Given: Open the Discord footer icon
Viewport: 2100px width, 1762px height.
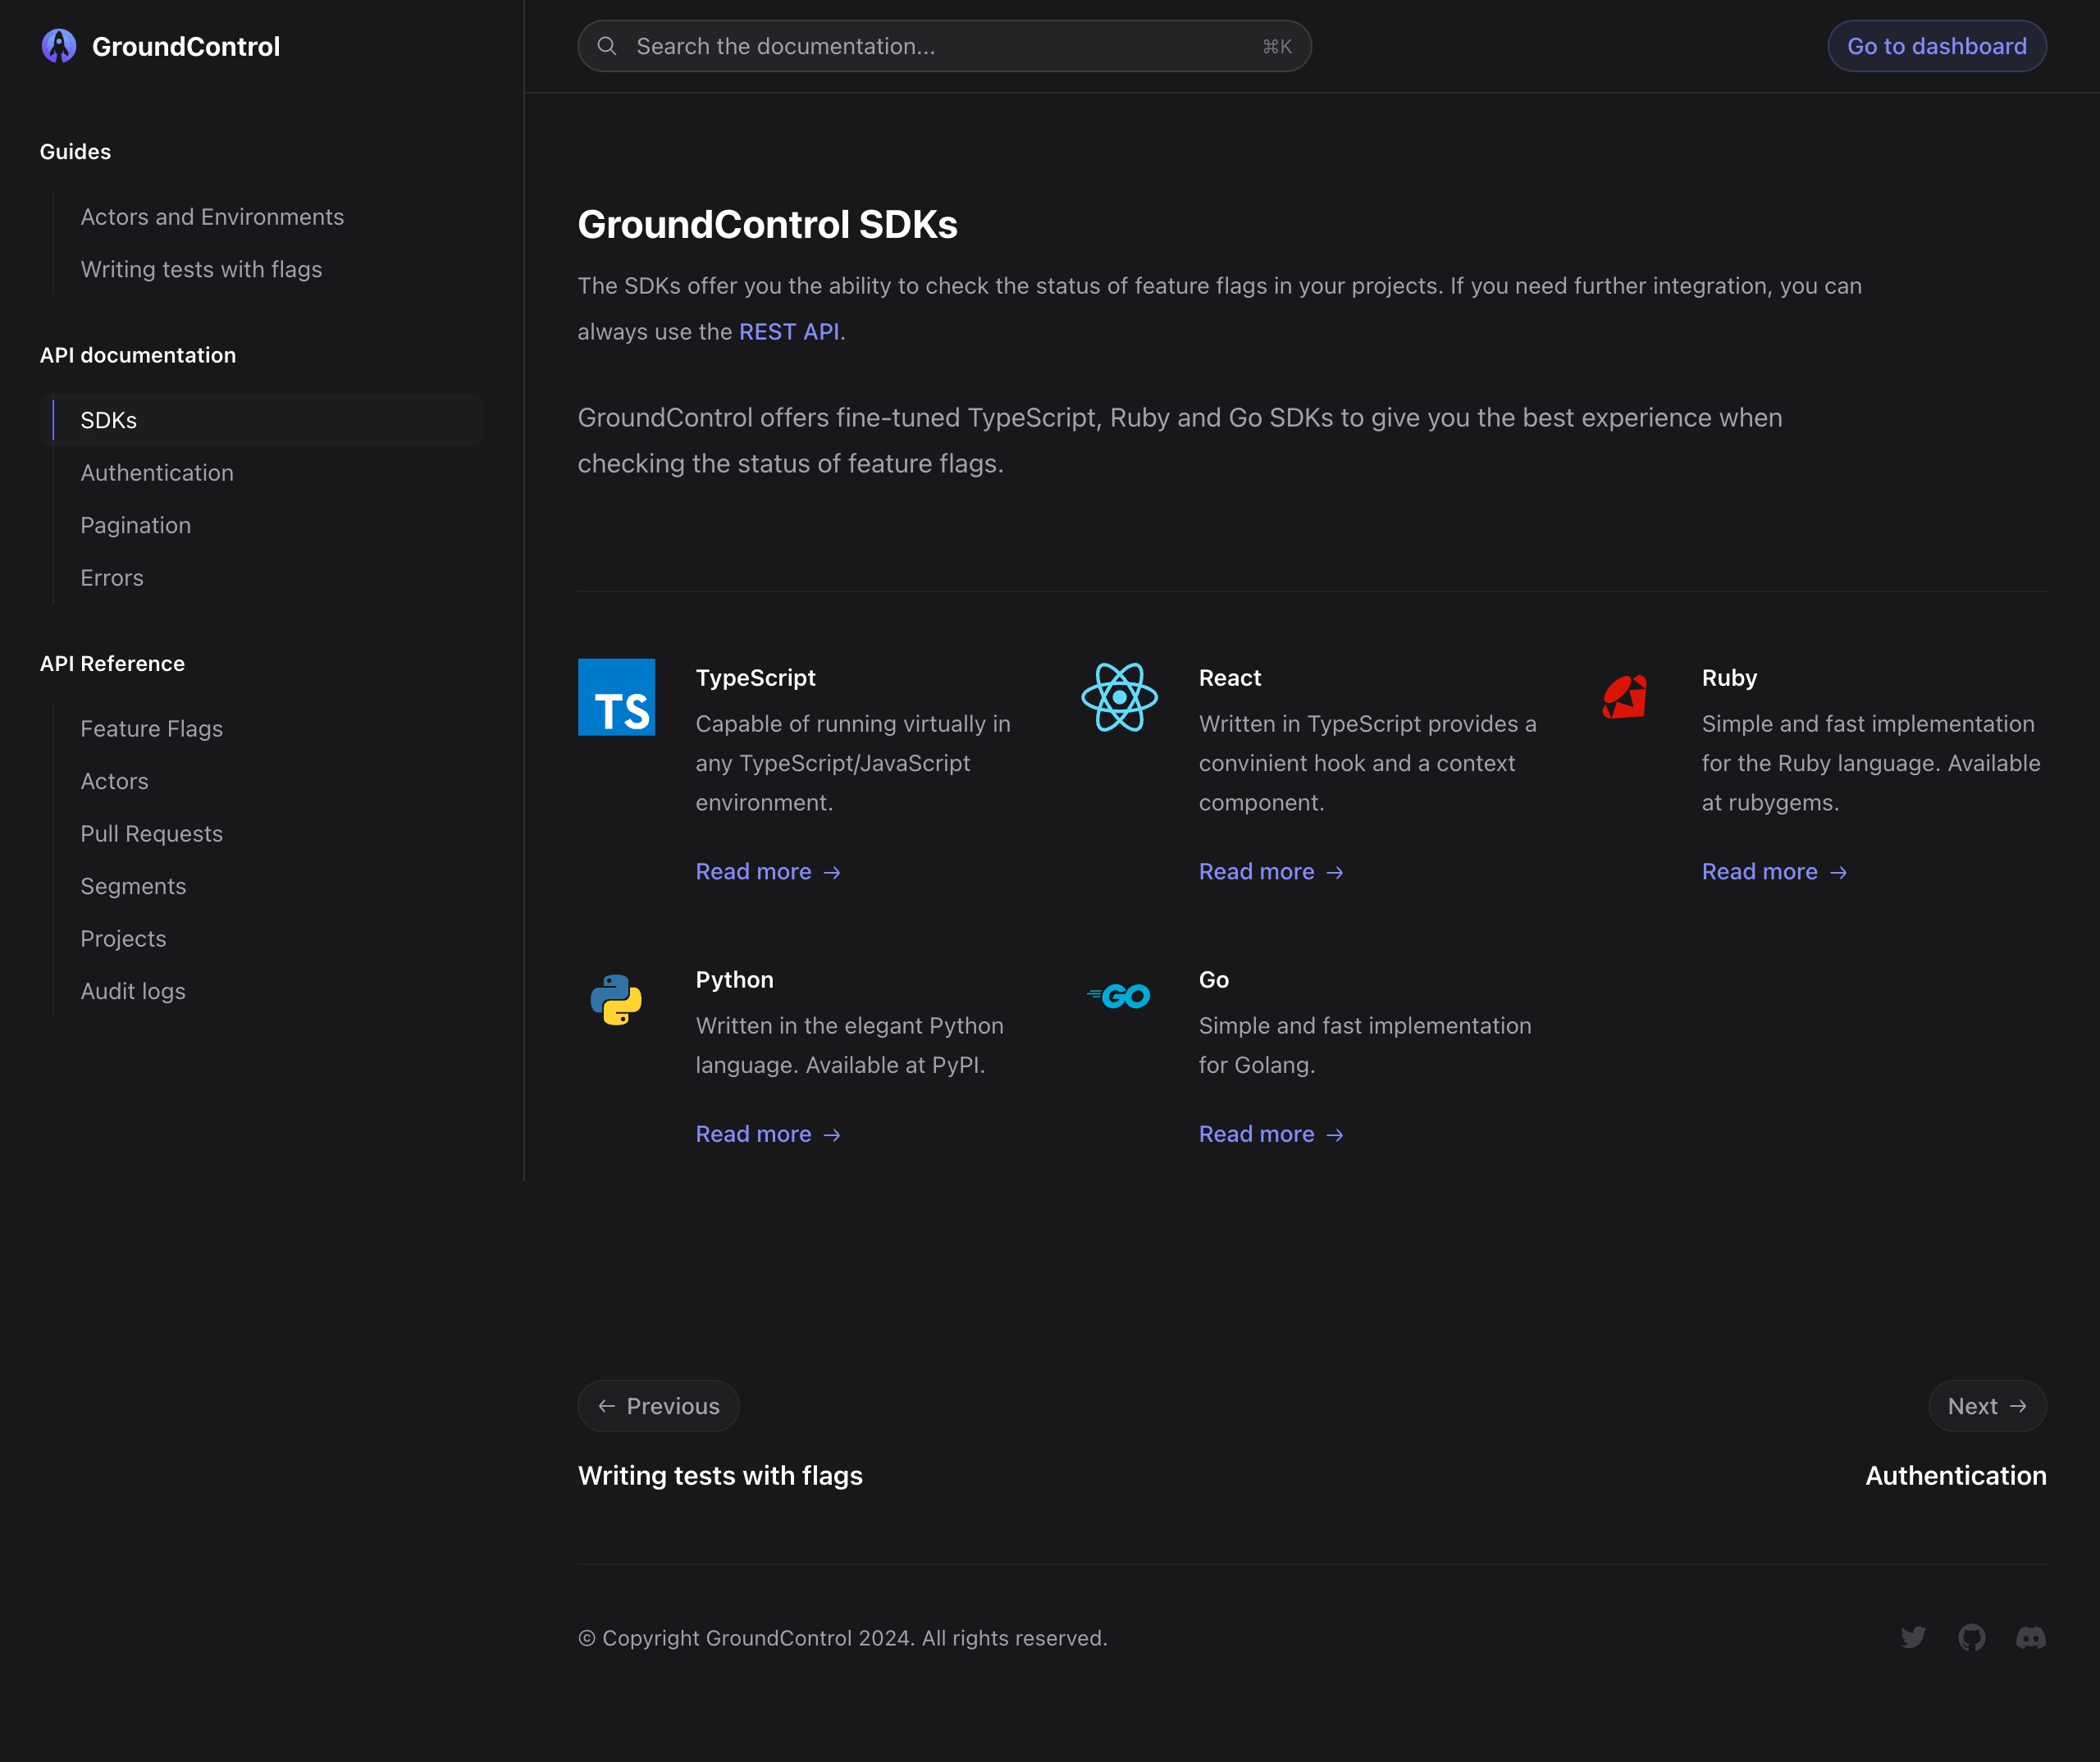Looking at the screenshot, I should point(2031,1637).
